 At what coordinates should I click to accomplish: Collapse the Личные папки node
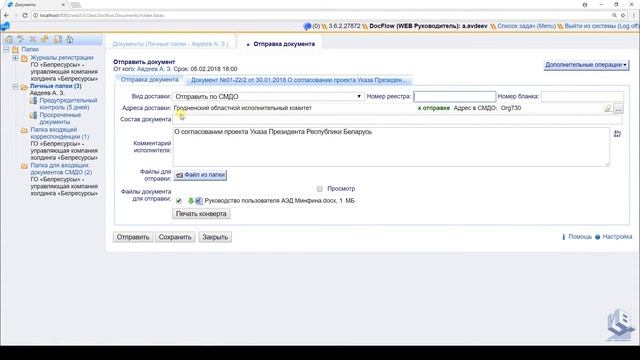pyautogui.click(x=15, y=87)
